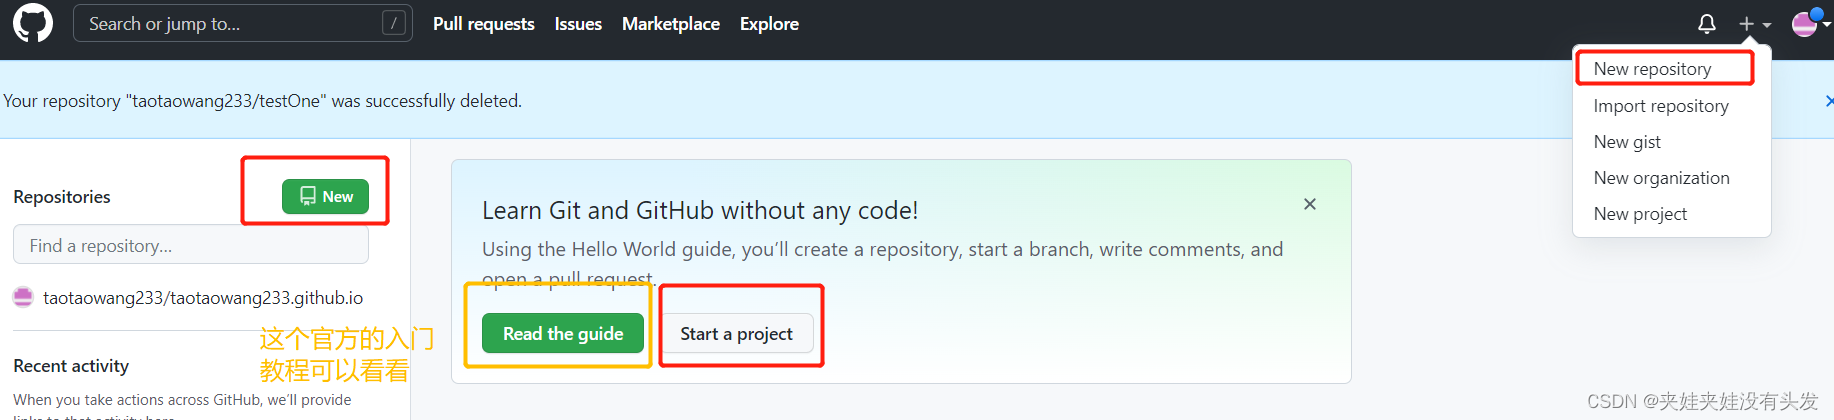Open the GitHub home logo
Viewport: 1834px width, 420px height.
pyautogui.click(x=33, y=23)
